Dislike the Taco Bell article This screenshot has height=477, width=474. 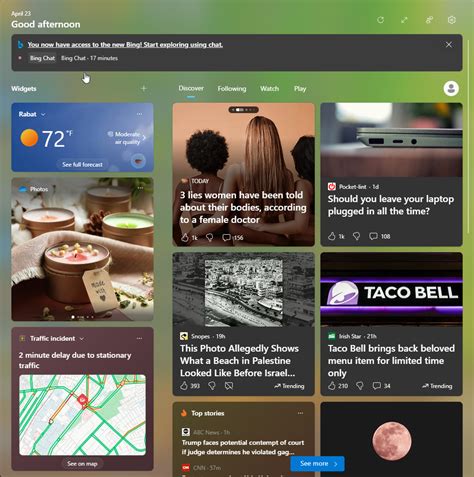tap(359, 386)
